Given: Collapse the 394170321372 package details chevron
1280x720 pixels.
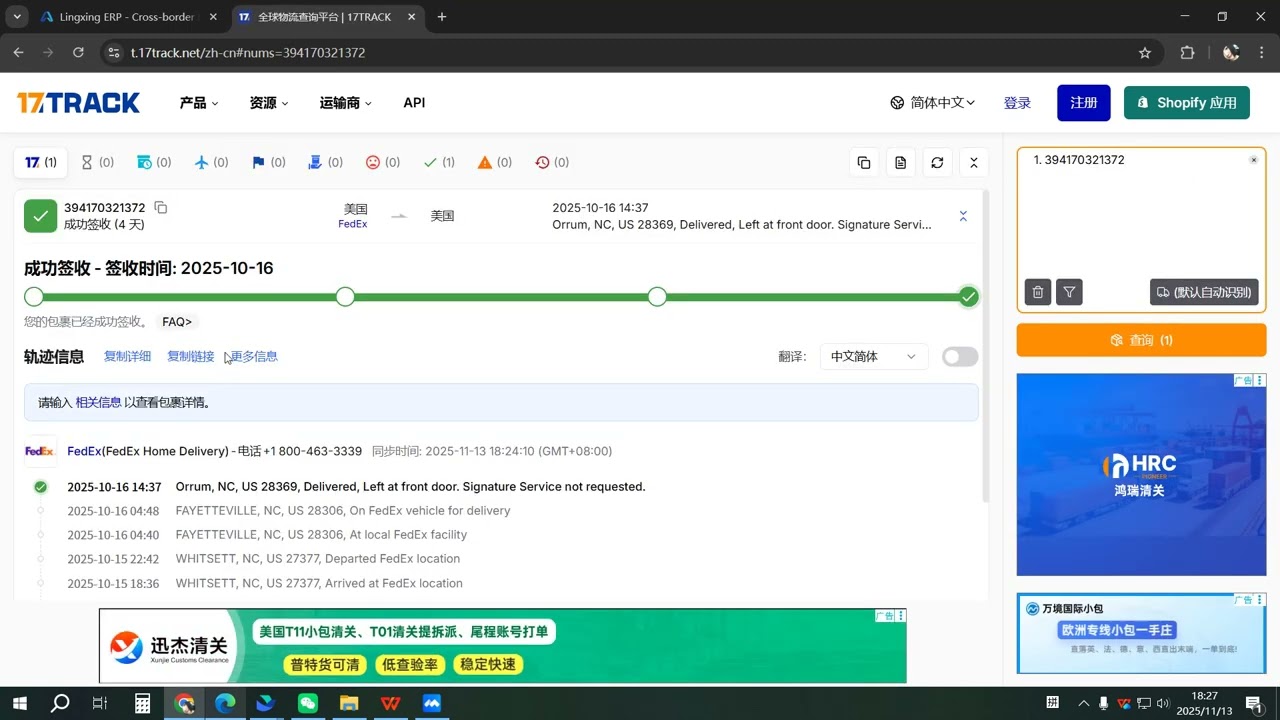Looking at the screenshot, I should tap(963, 216).
